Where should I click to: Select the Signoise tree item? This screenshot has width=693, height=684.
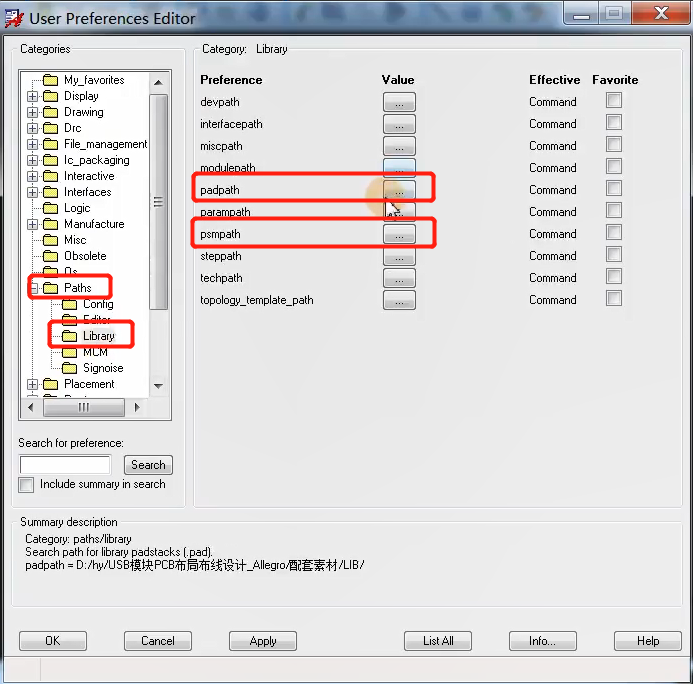click(103, 368)
